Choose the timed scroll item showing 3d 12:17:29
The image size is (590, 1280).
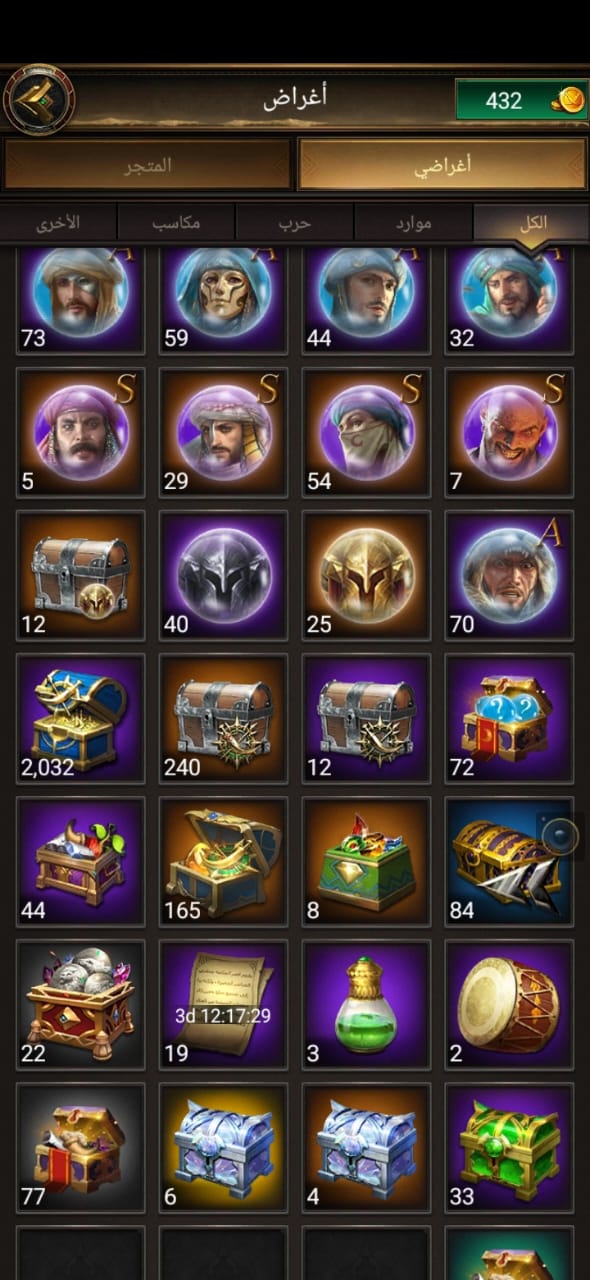pyautogui.click(x=224, y=1005)
